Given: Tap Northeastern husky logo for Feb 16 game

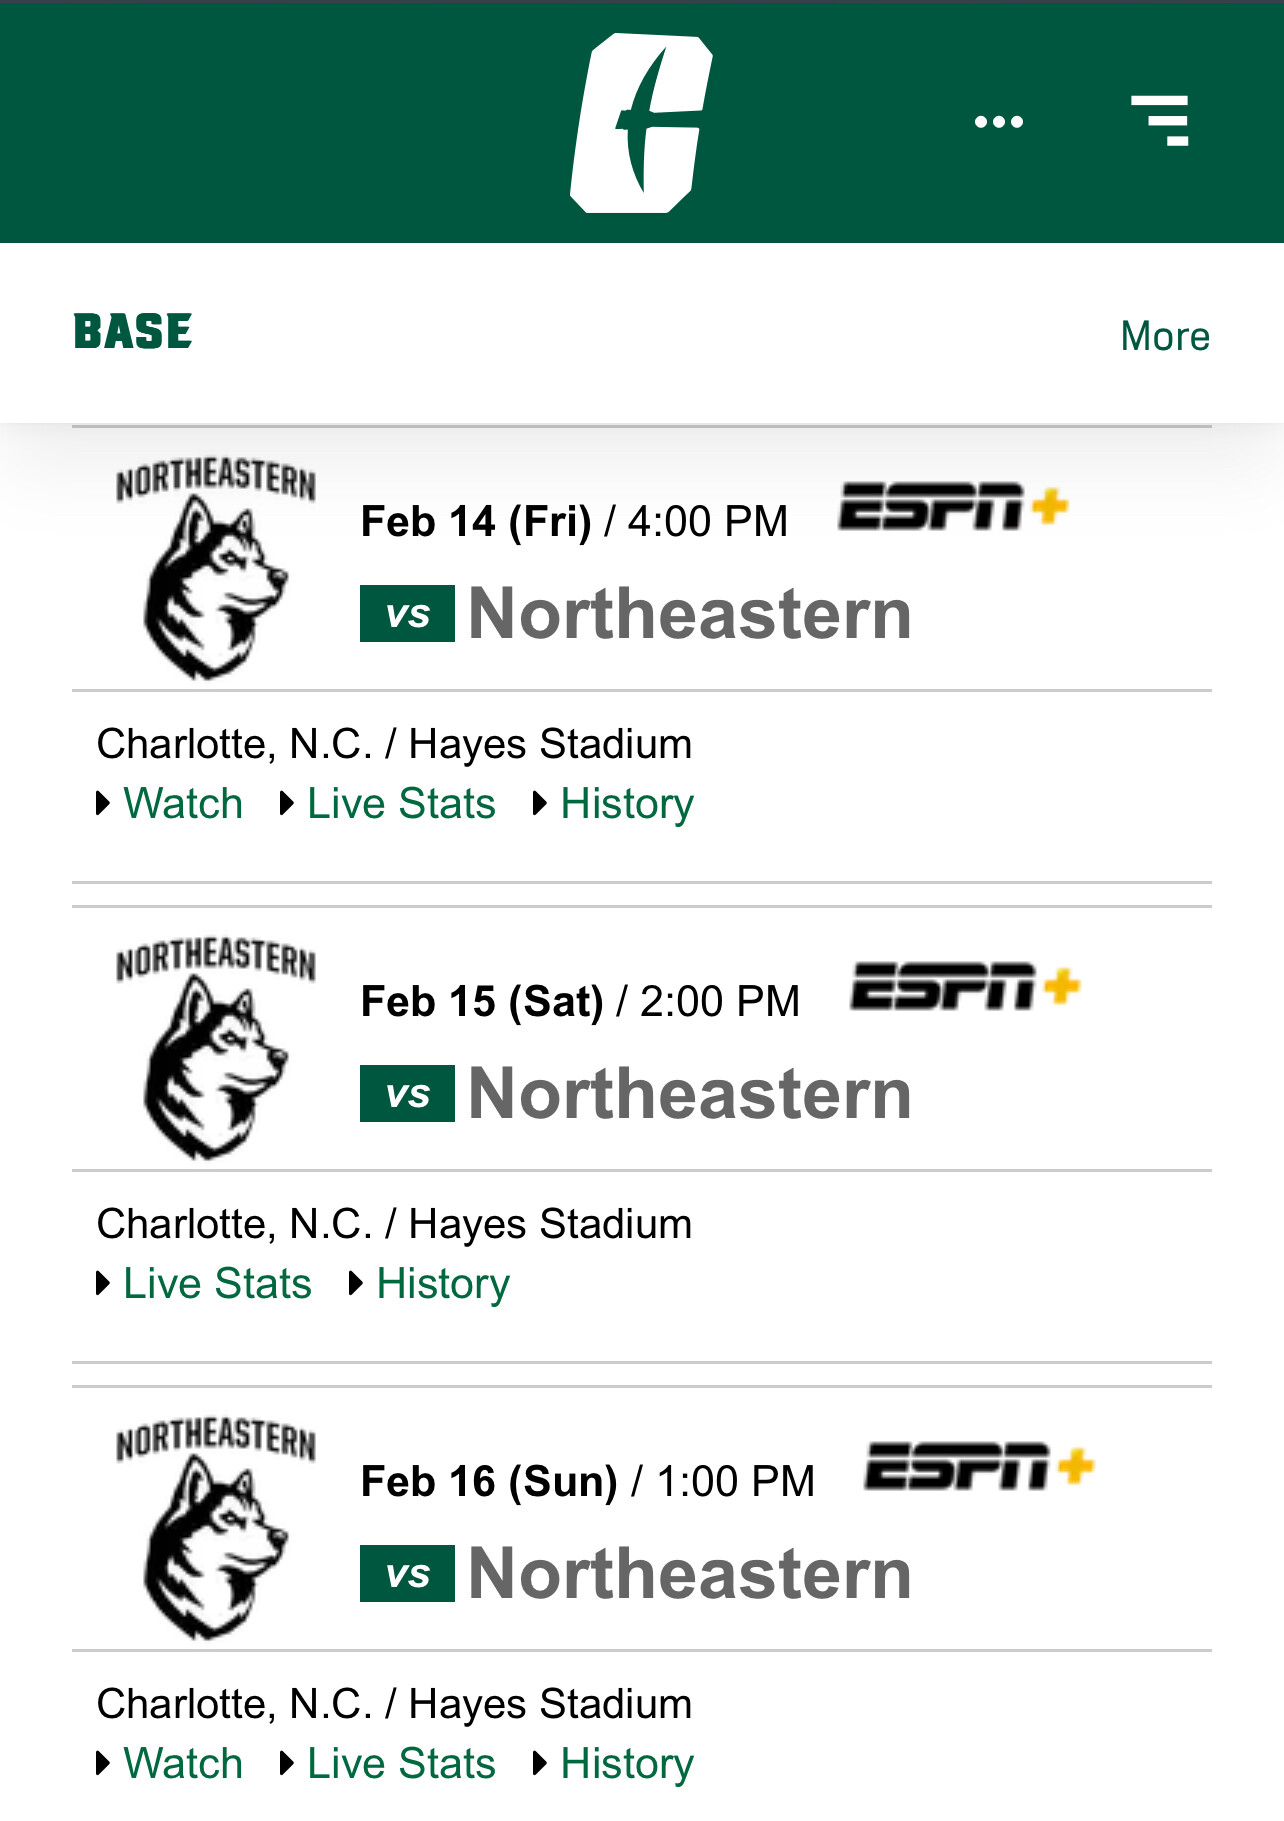Looking at the screenshot, I should point(216,1528).
